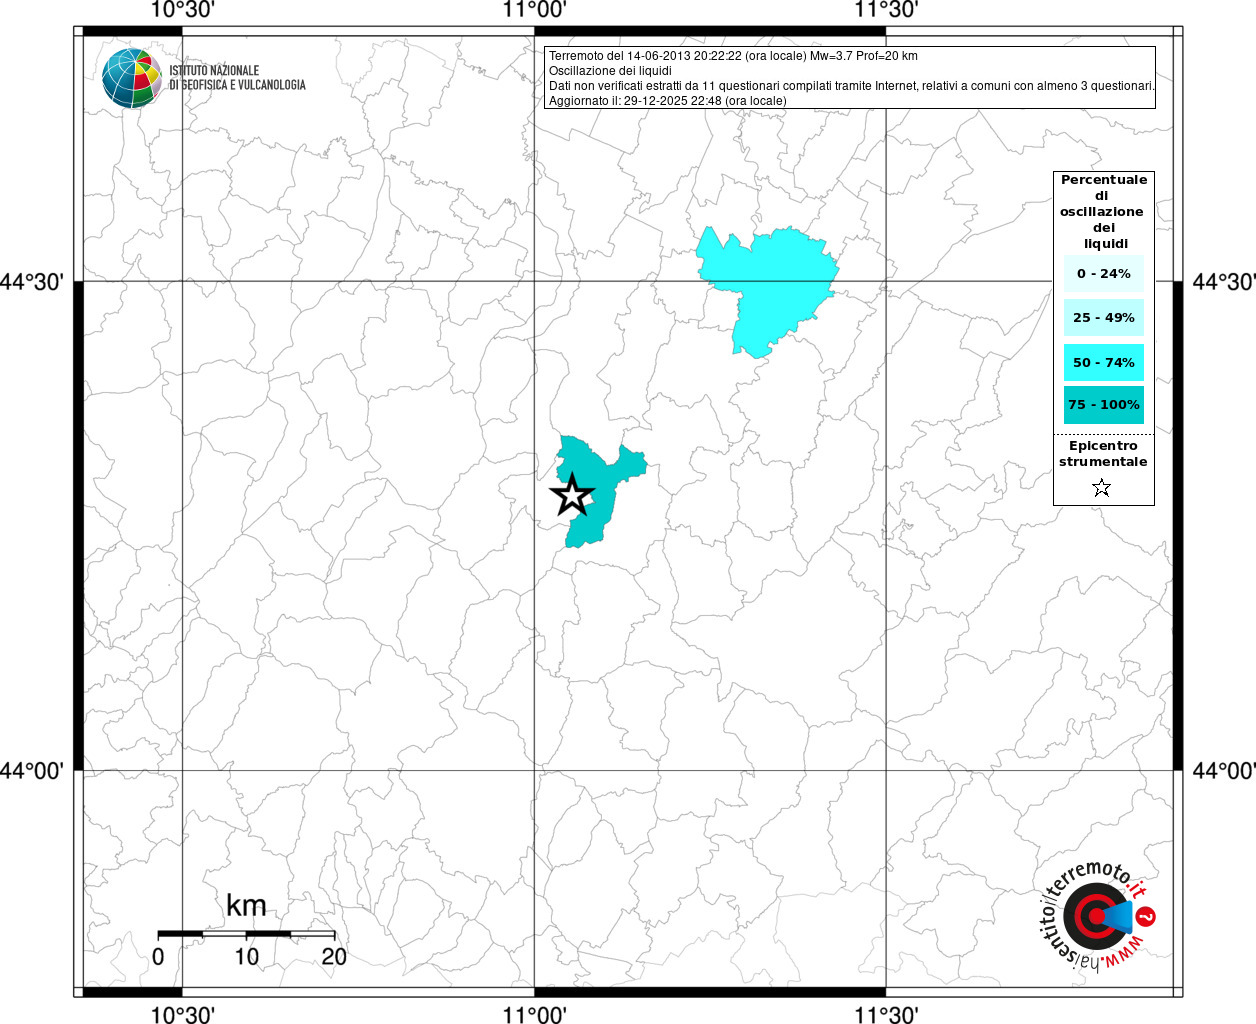Image resolution: width=1256 pixels, height=1024 pixels.
Task: Click the epicenter star on the map
Action: click(x=571, y=495)
